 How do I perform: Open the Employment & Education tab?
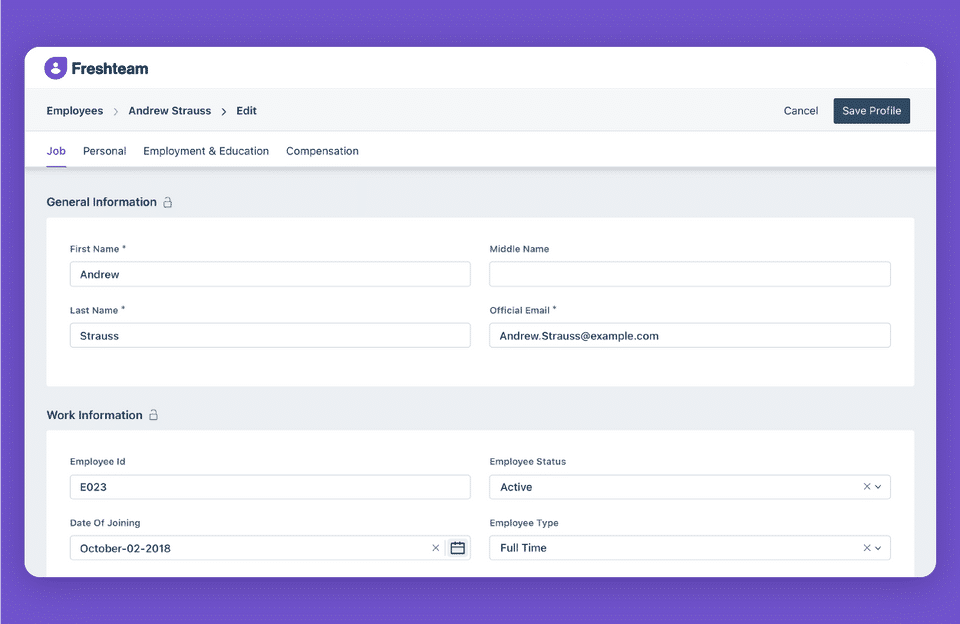pos(206,151)
